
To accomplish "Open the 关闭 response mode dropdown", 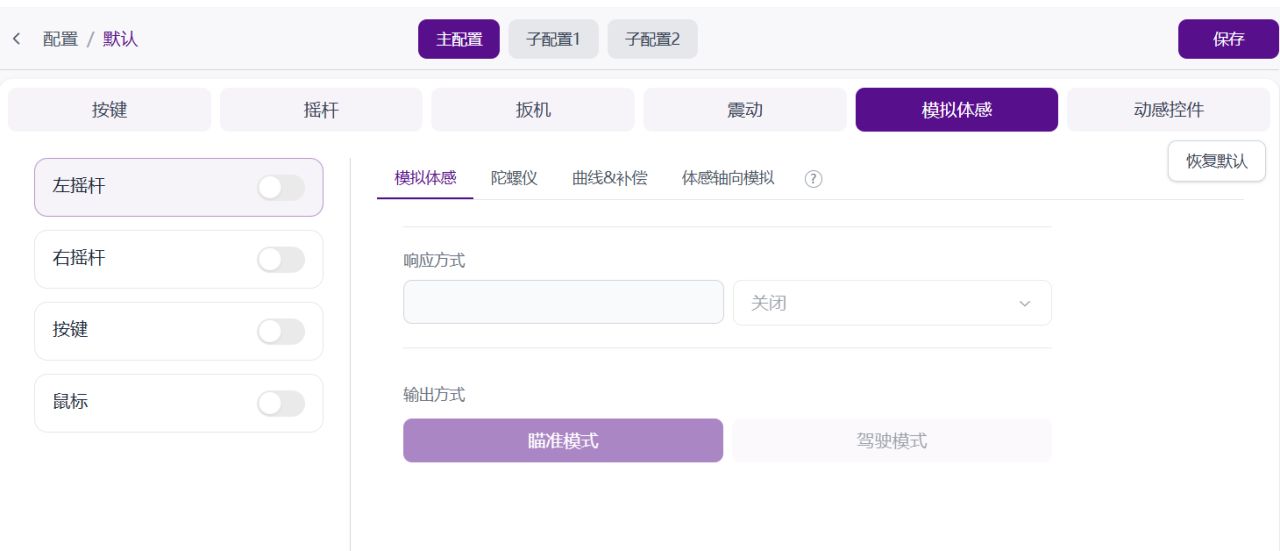I will pos(892,303).
